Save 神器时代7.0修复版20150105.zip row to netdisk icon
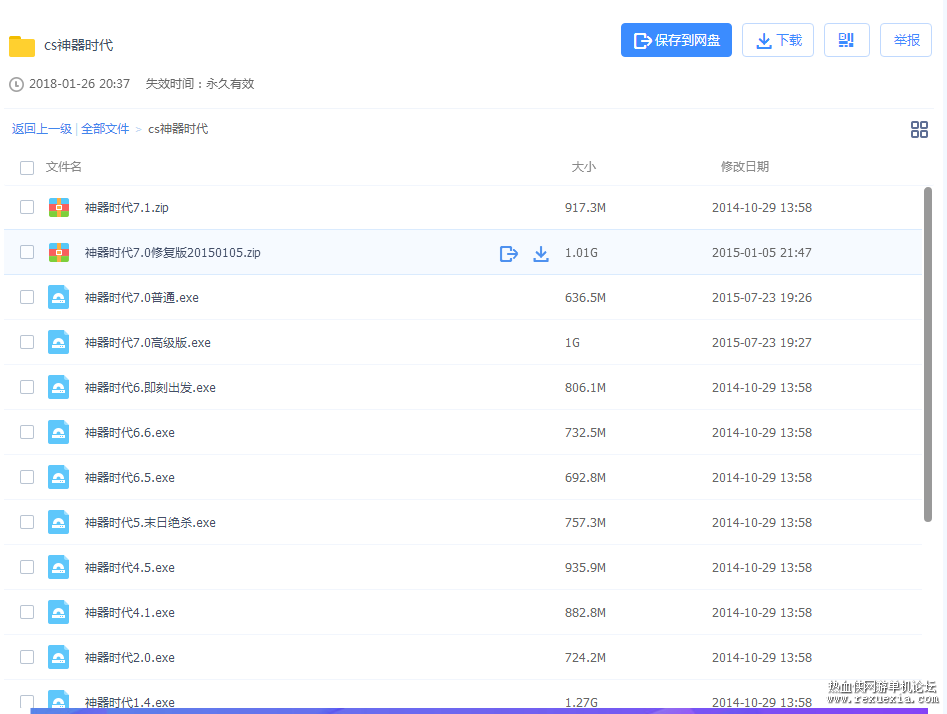This screenshot has width=947, height=714. click(509, 254)
